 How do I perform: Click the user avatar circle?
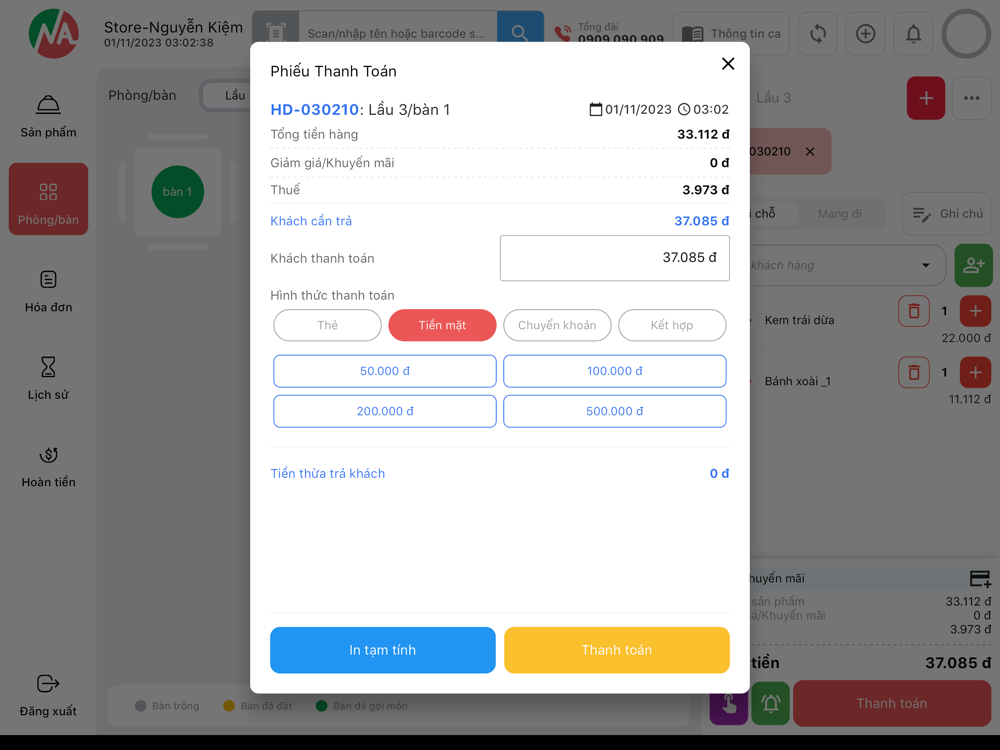[966, 34]
